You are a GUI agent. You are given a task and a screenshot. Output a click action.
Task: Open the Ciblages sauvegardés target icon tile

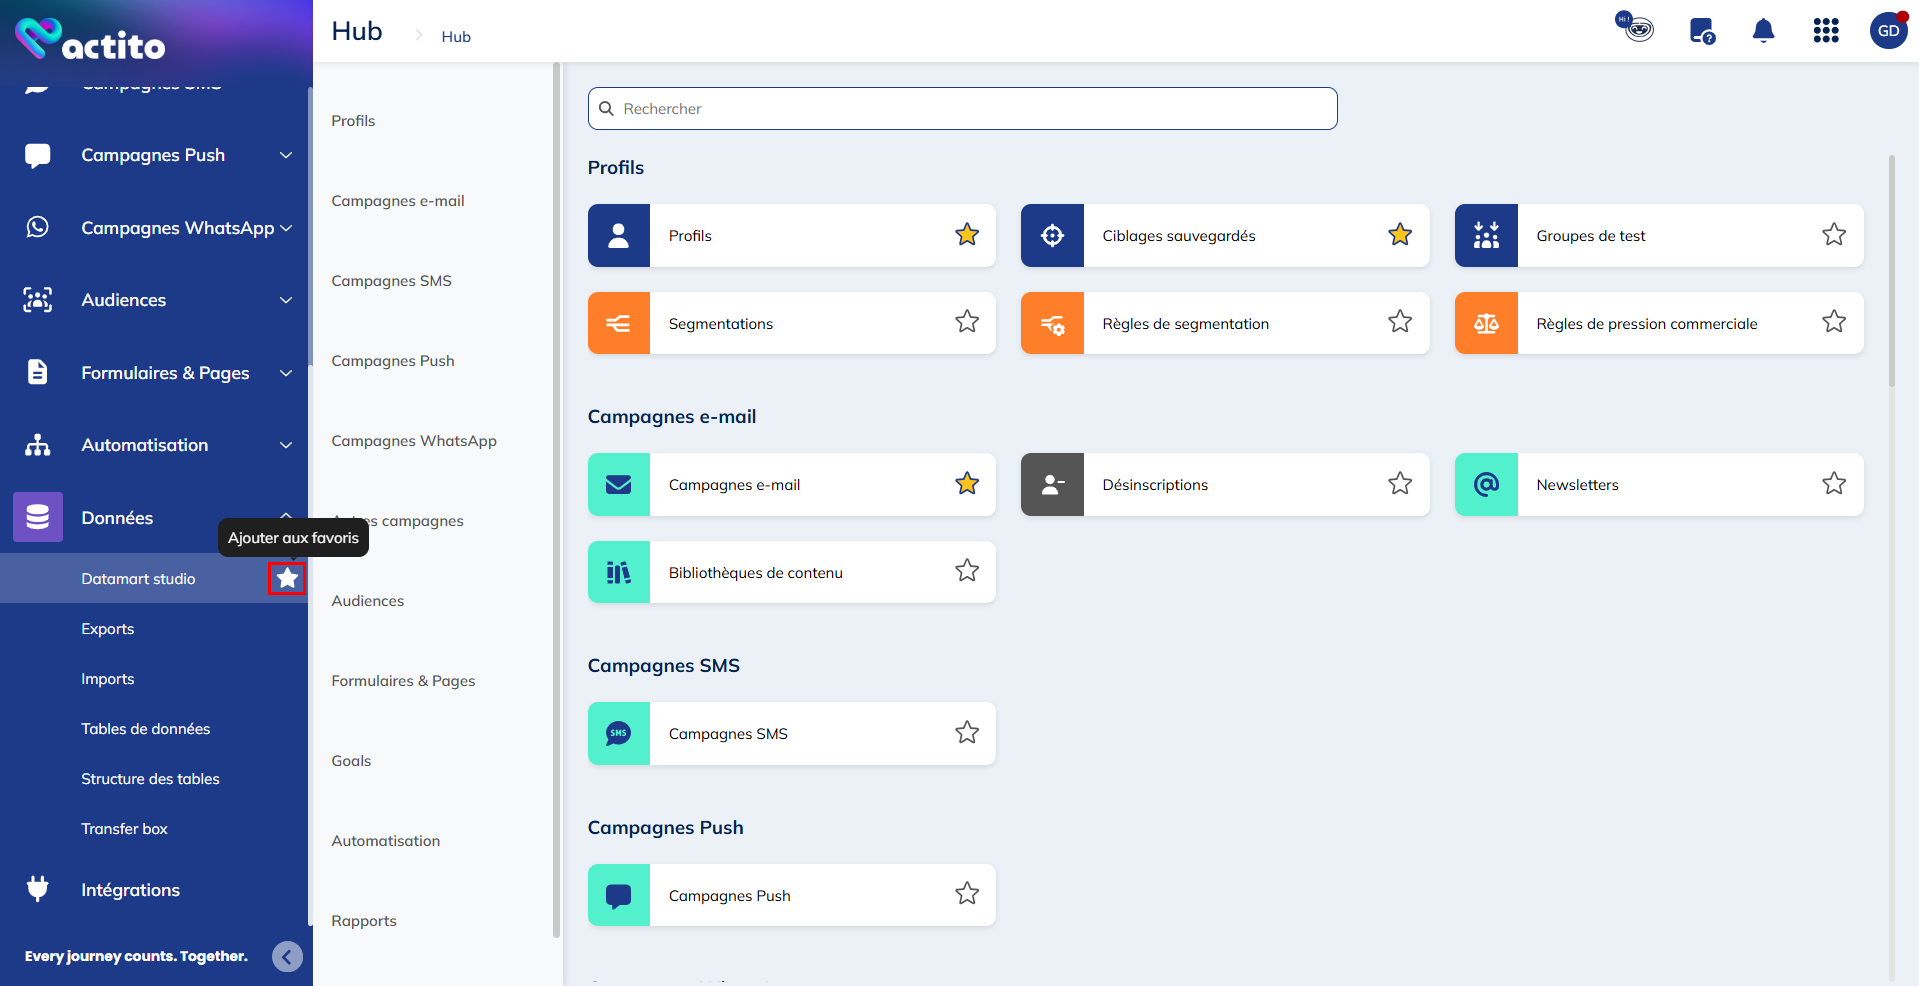(1052, 236)
